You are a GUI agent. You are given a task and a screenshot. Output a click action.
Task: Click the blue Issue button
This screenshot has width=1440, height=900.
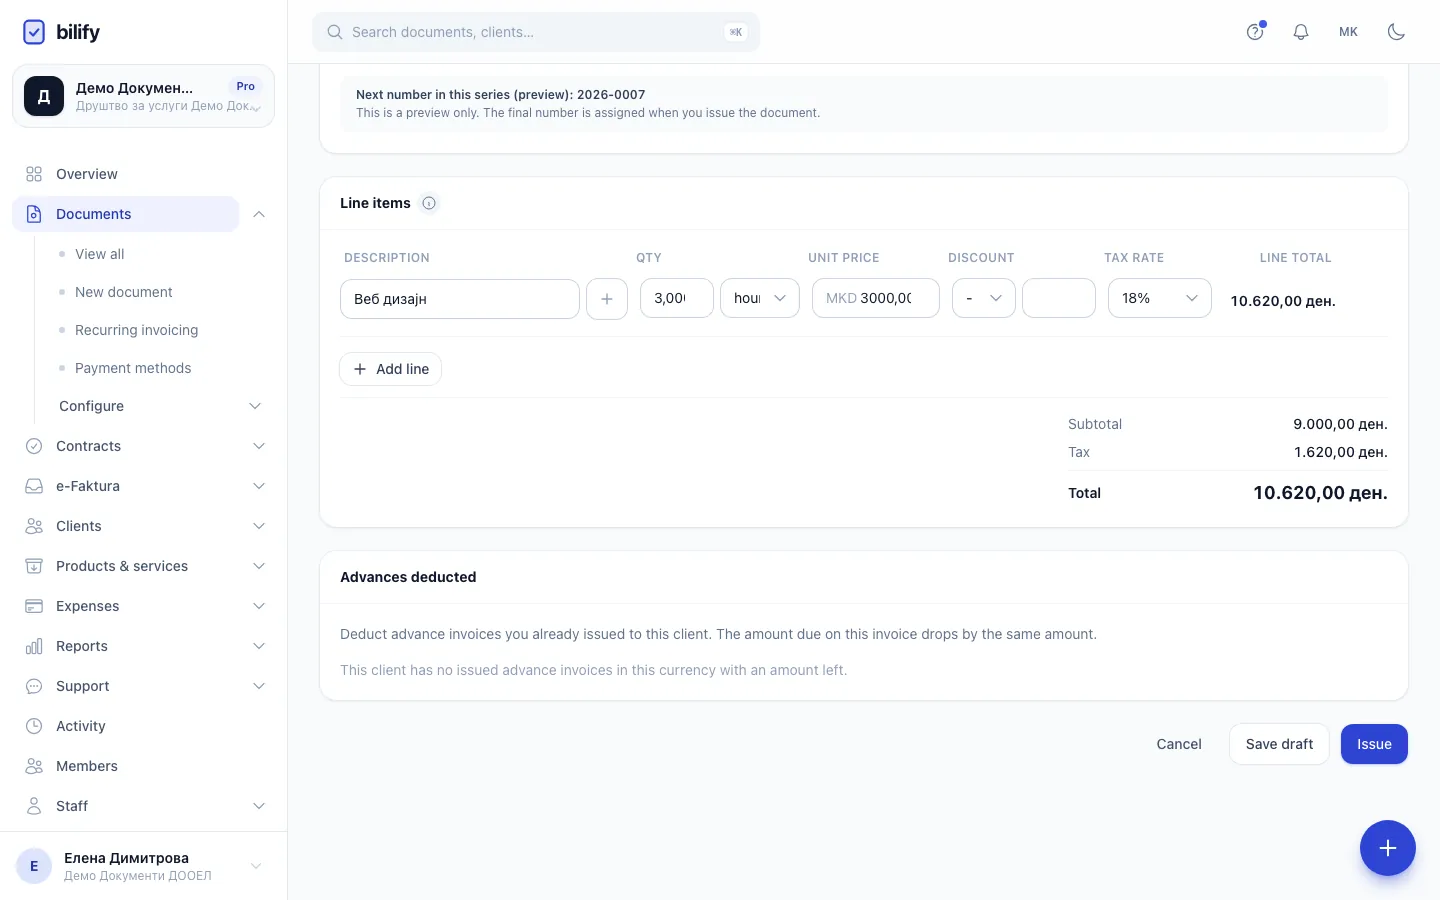[x=1374, y=744]
